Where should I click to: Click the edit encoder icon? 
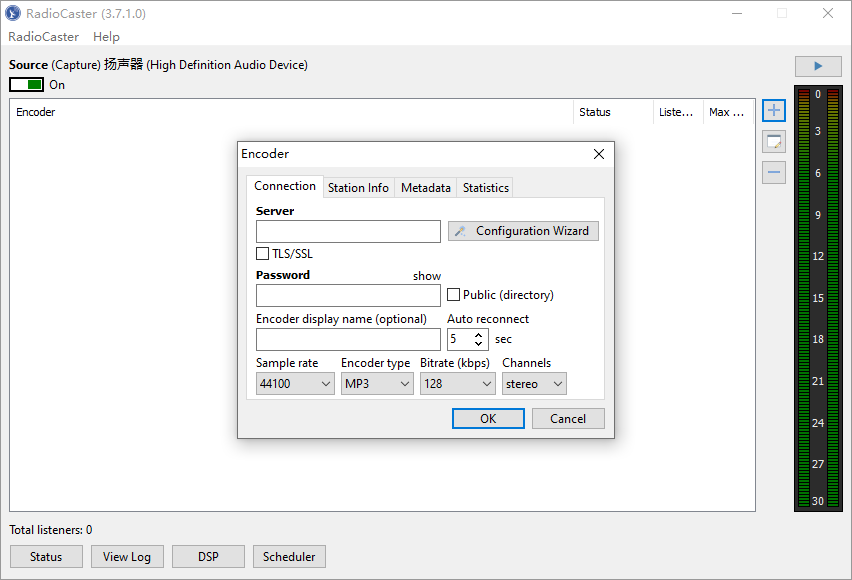pyautogui.click(x=774, y=142)
